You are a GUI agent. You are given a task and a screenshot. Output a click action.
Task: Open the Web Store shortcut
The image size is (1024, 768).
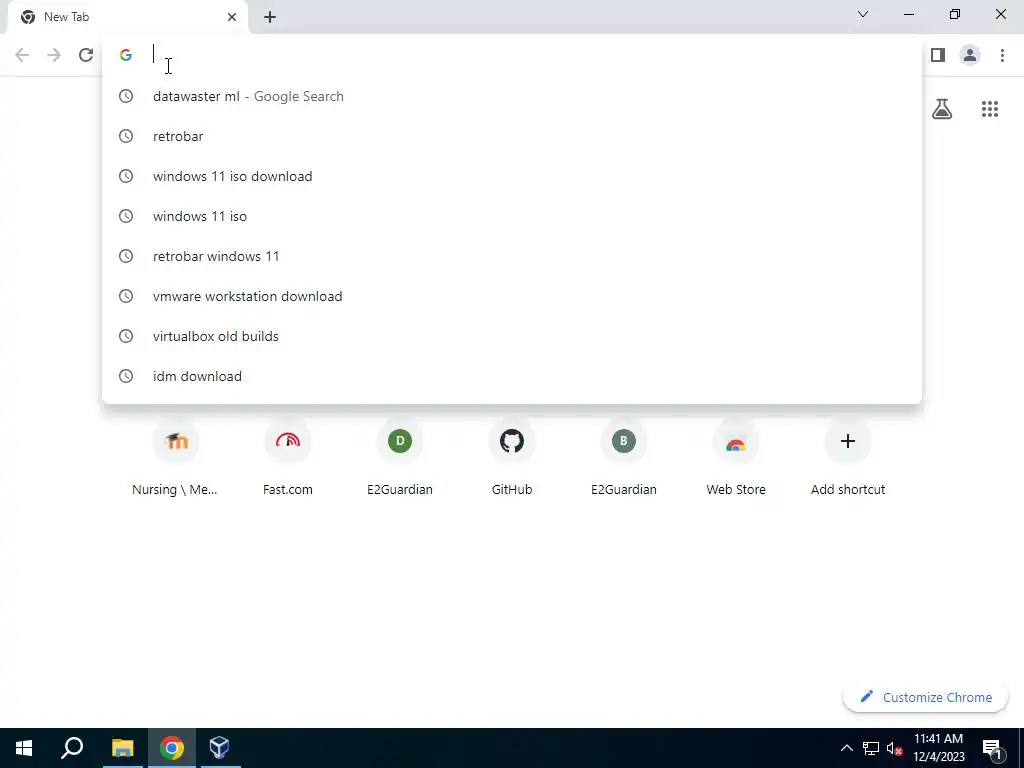(736, 458)
